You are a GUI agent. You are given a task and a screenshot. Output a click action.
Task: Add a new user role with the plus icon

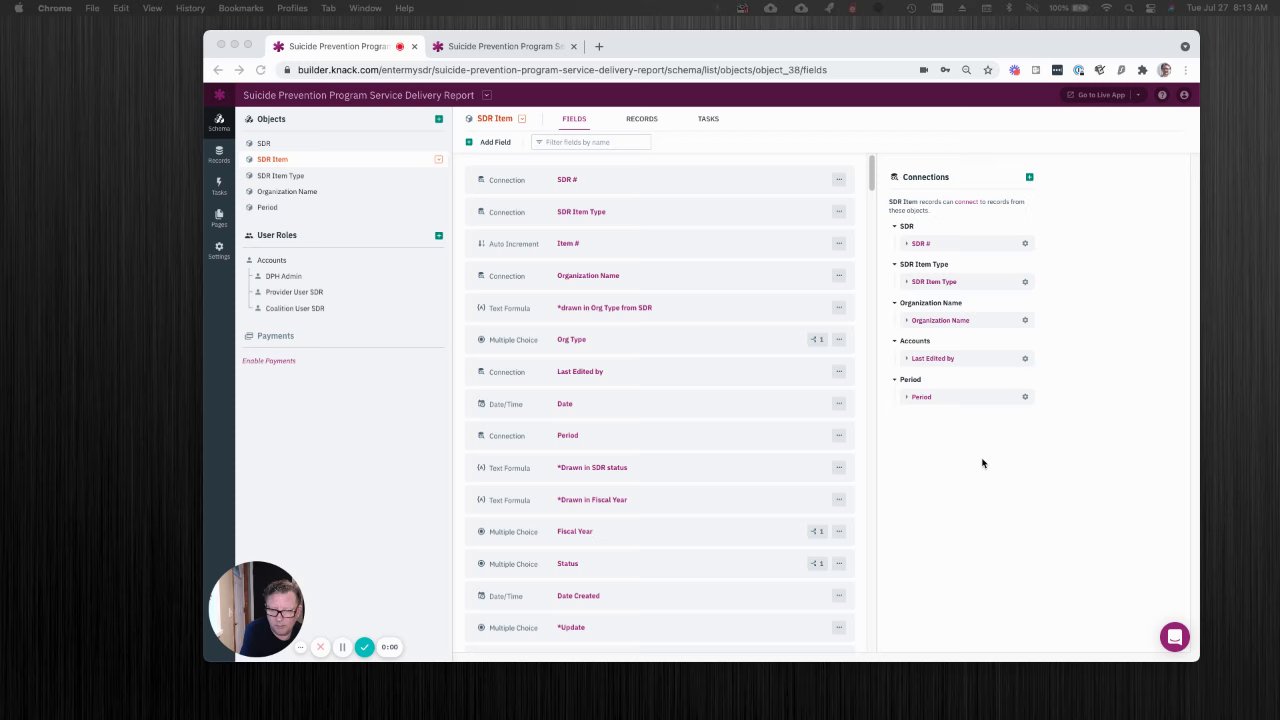point(438,235)
